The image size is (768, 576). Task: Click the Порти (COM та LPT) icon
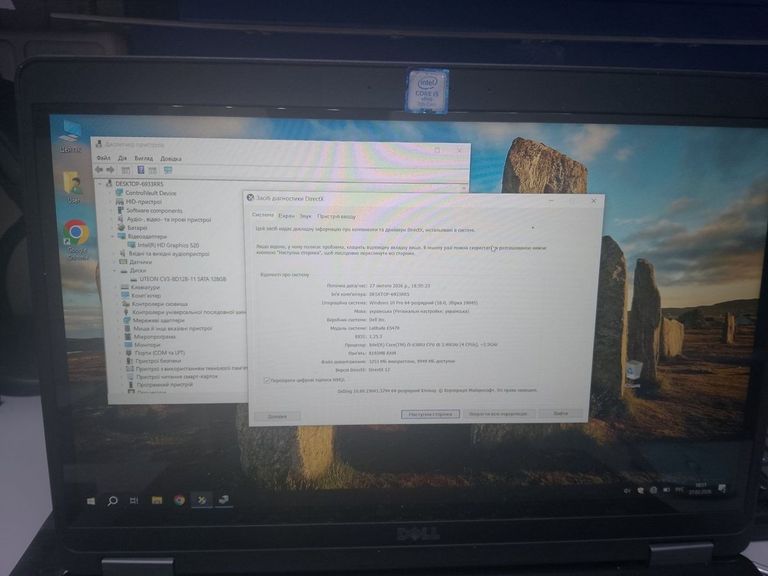(x=129, y=353)
